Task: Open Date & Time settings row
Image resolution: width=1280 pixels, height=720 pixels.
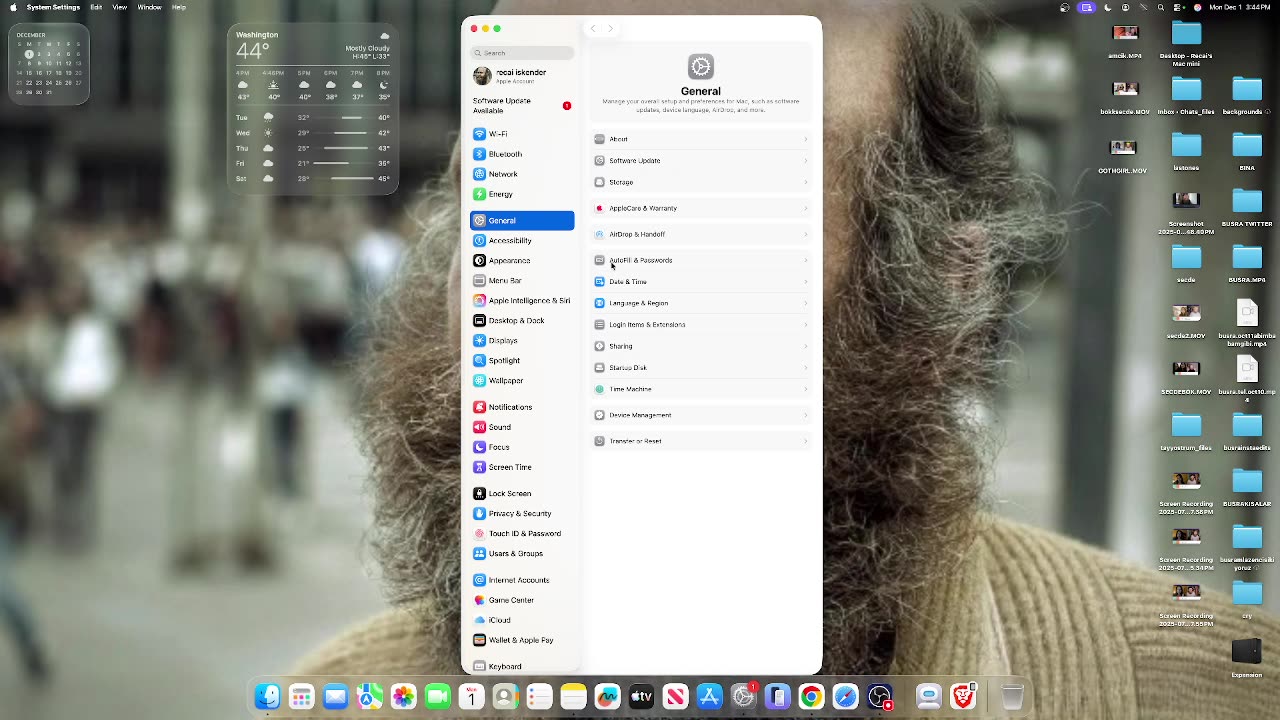Action: [700, 281]
